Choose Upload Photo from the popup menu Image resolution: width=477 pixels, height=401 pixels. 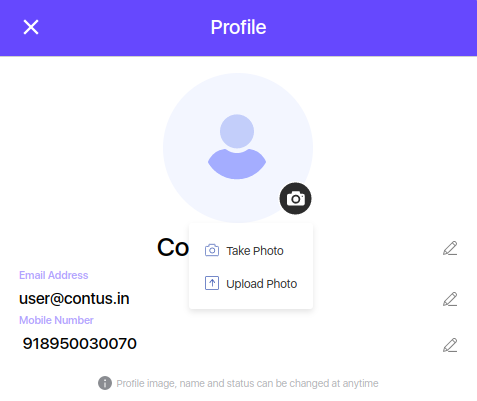point(261,284)
